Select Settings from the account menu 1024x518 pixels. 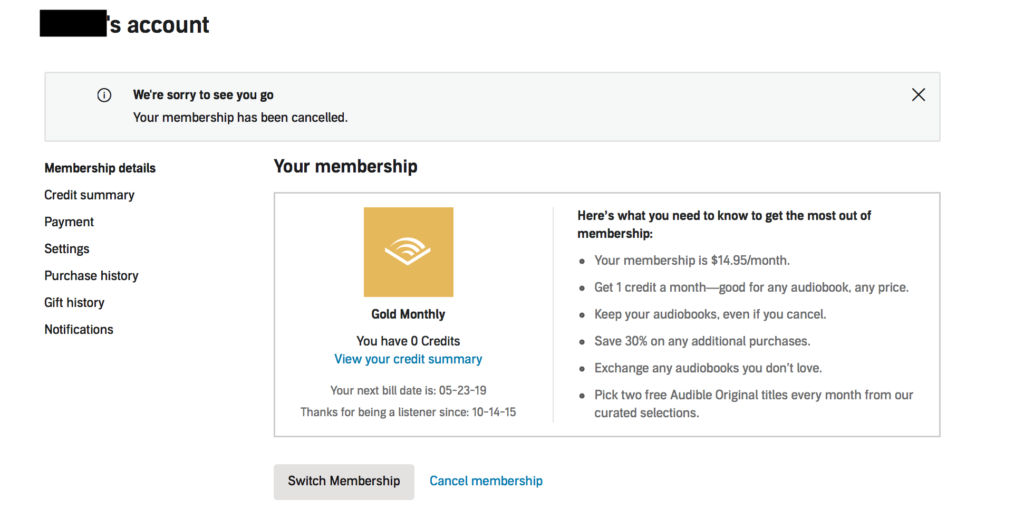point(67,249)
